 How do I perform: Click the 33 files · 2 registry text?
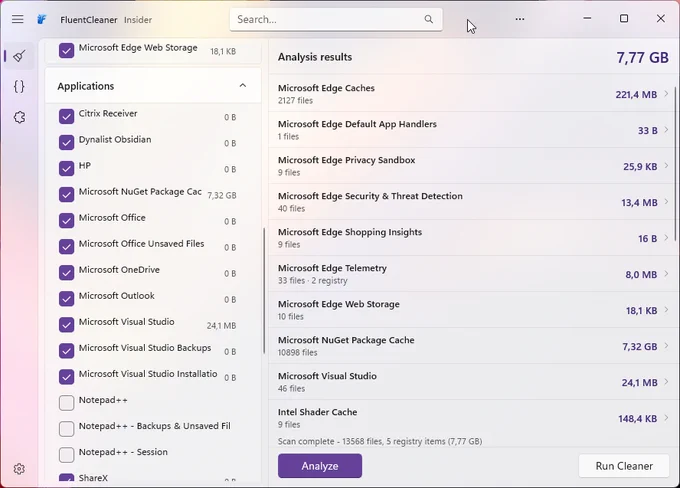click(313, 280)
